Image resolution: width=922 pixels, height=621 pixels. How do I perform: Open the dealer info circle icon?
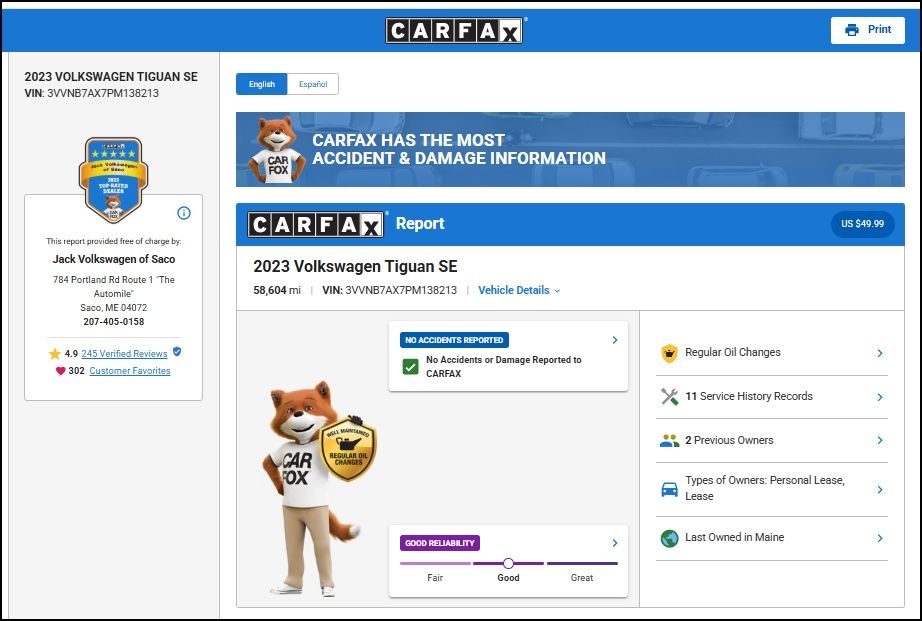pyautogui.click(x=184, y=213)
